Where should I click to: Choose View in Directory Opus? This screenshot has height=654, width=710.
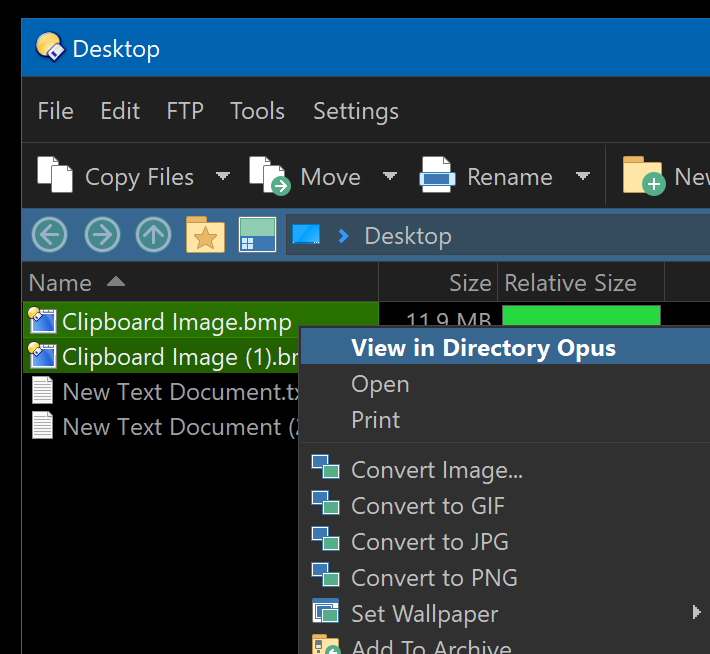[505, 347]
